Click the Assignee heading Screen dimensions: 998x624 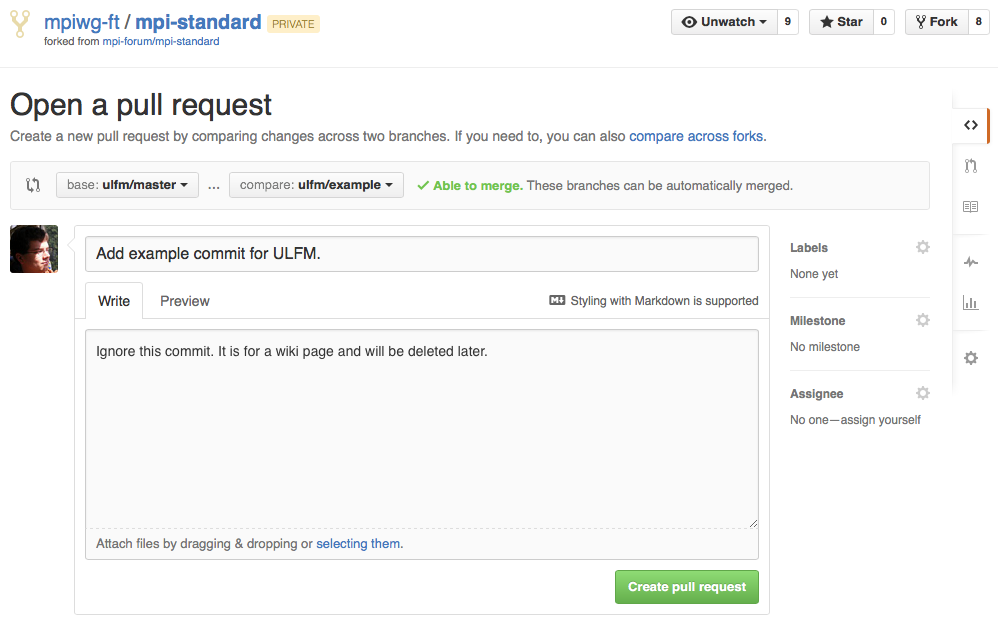(817, 394)
